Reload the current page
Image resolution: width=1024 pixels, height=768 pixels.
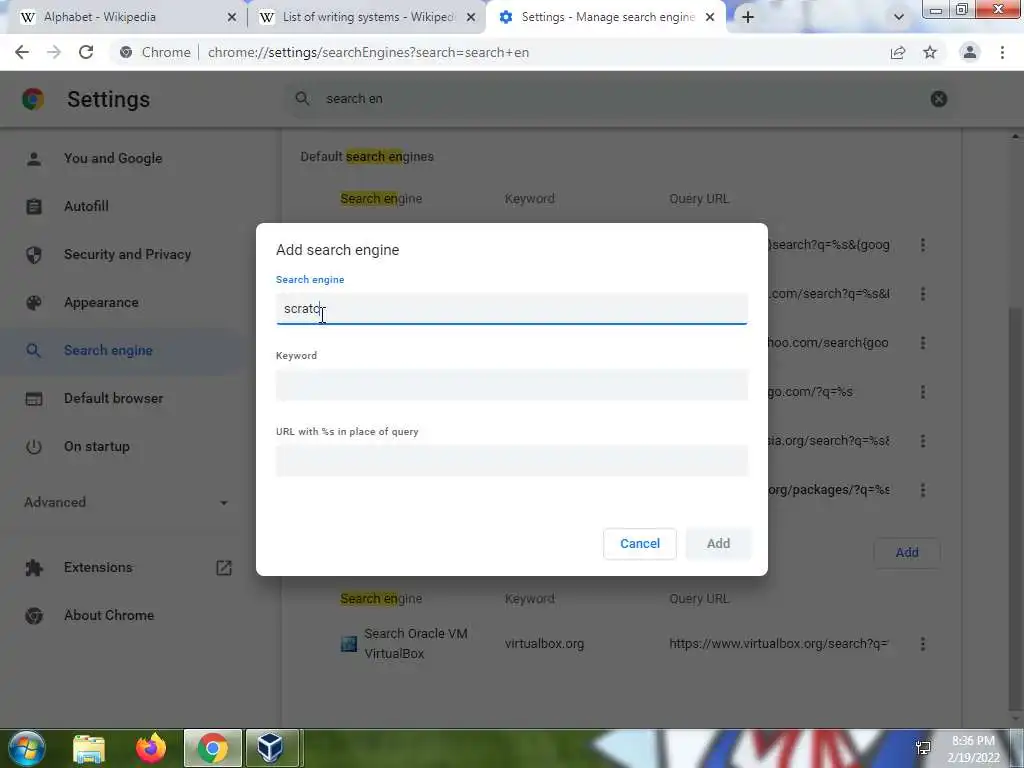(x=86, y=52)
